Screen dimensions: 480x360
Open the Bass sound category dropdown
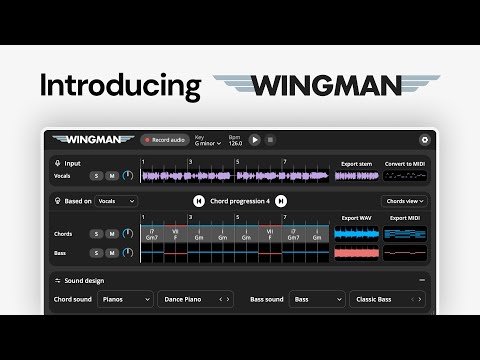pos(317,299)
